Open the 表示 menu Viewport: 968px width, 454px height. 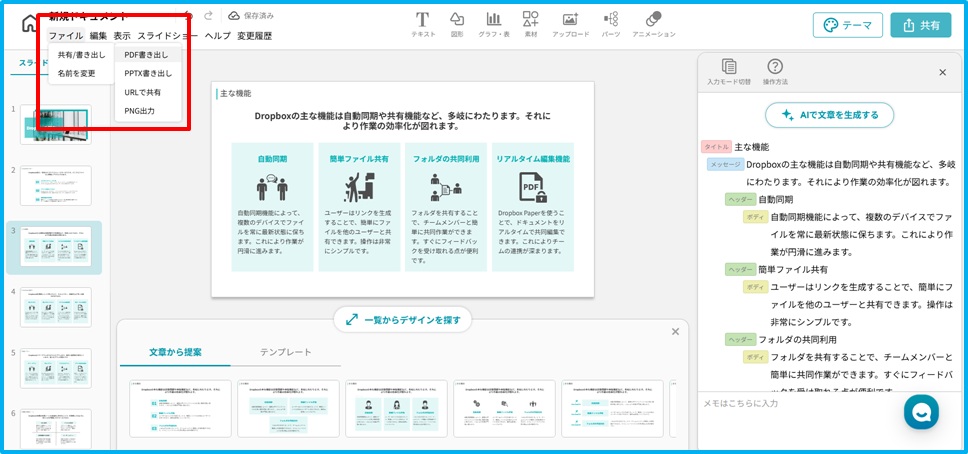pos(122,36)
